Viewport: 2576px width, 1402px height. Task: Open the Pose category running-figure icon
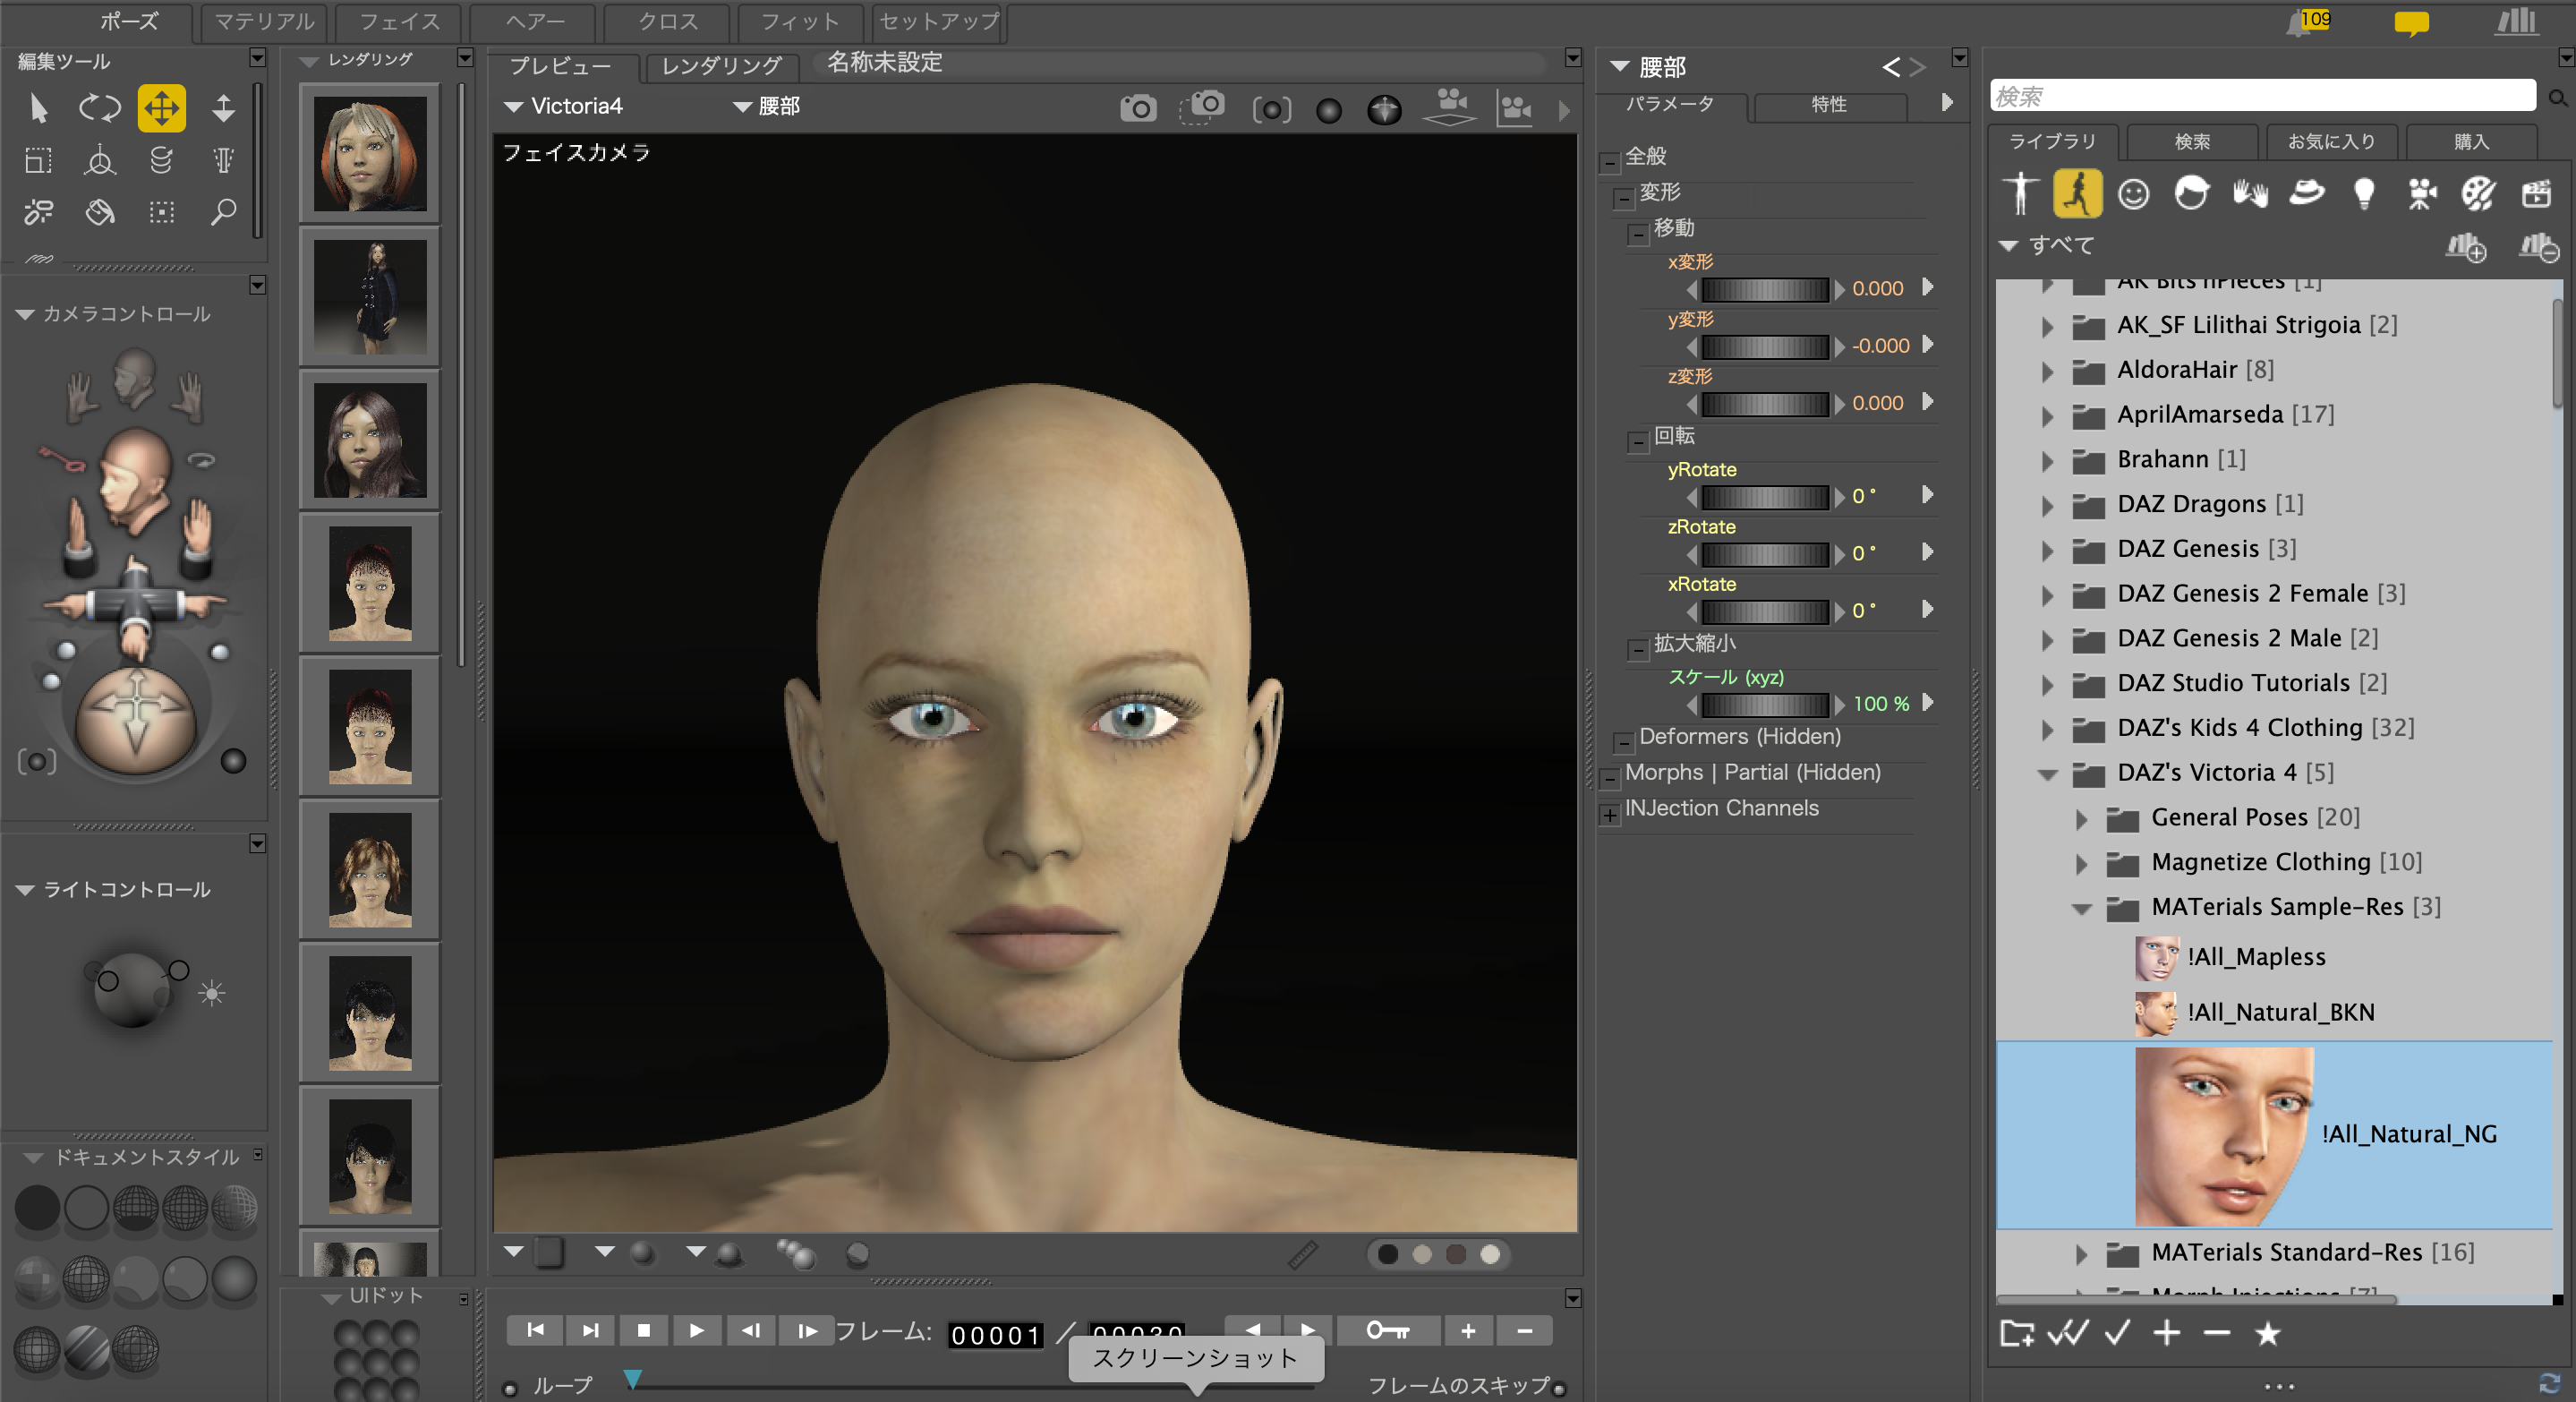[x=2076, y=193]
